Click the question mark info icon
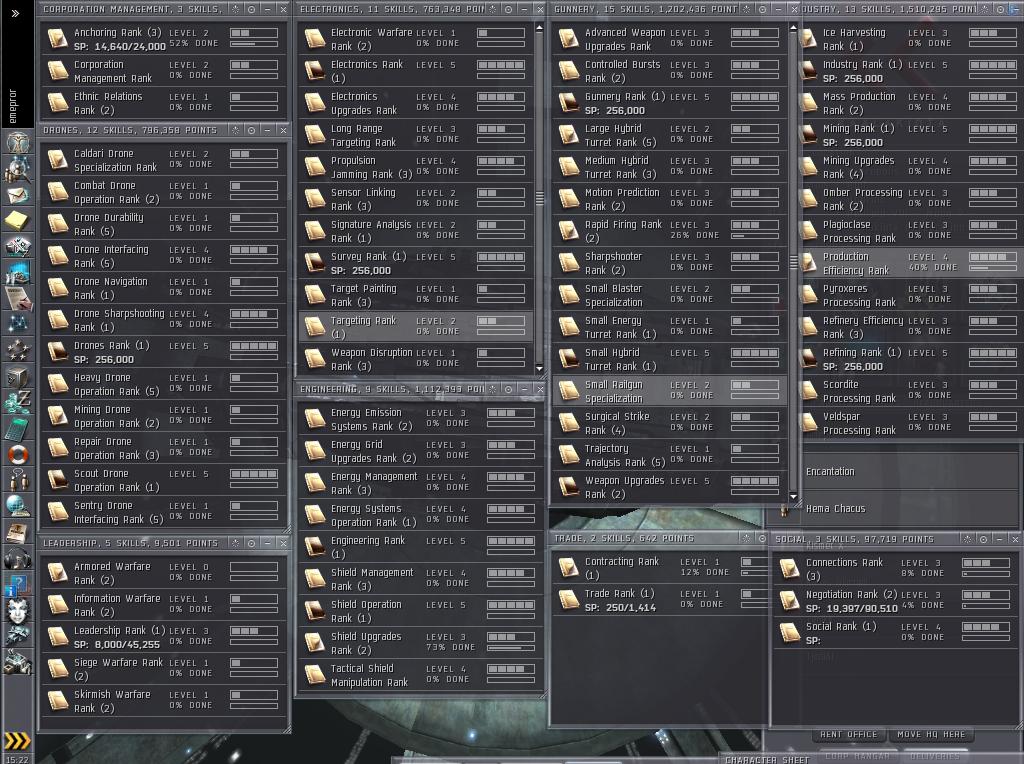This screenshot has height=764, width=1024. pos(18,584)
